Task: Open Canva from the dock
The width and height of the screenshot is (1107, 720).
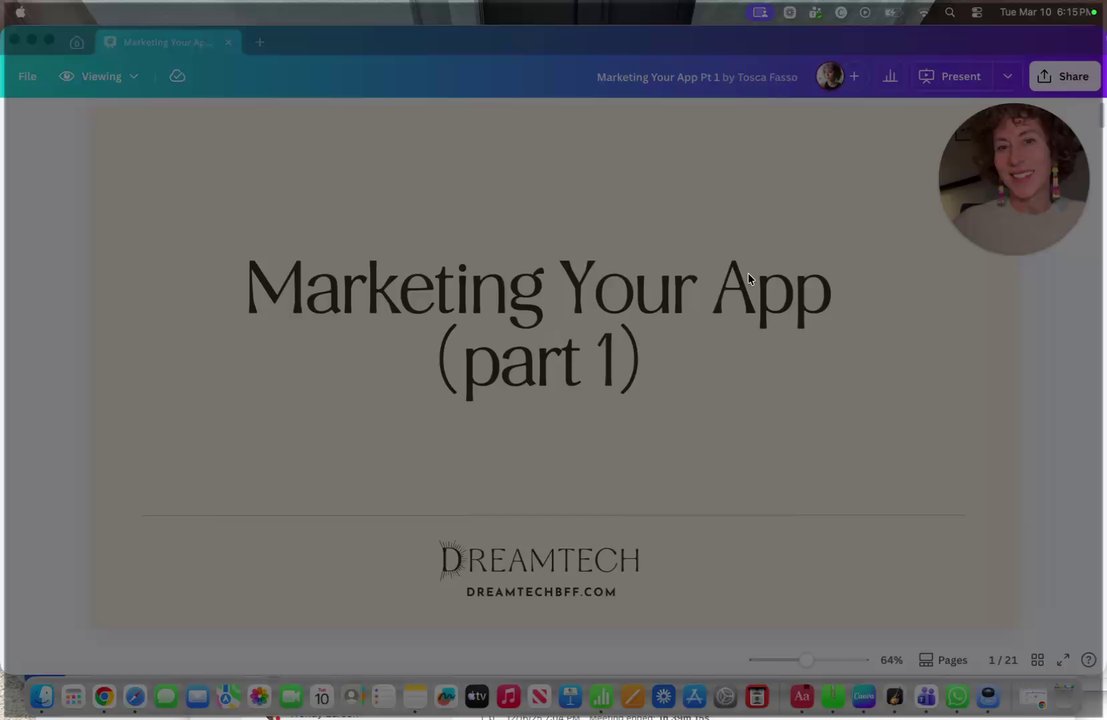Action: click(x=863, y=697)
